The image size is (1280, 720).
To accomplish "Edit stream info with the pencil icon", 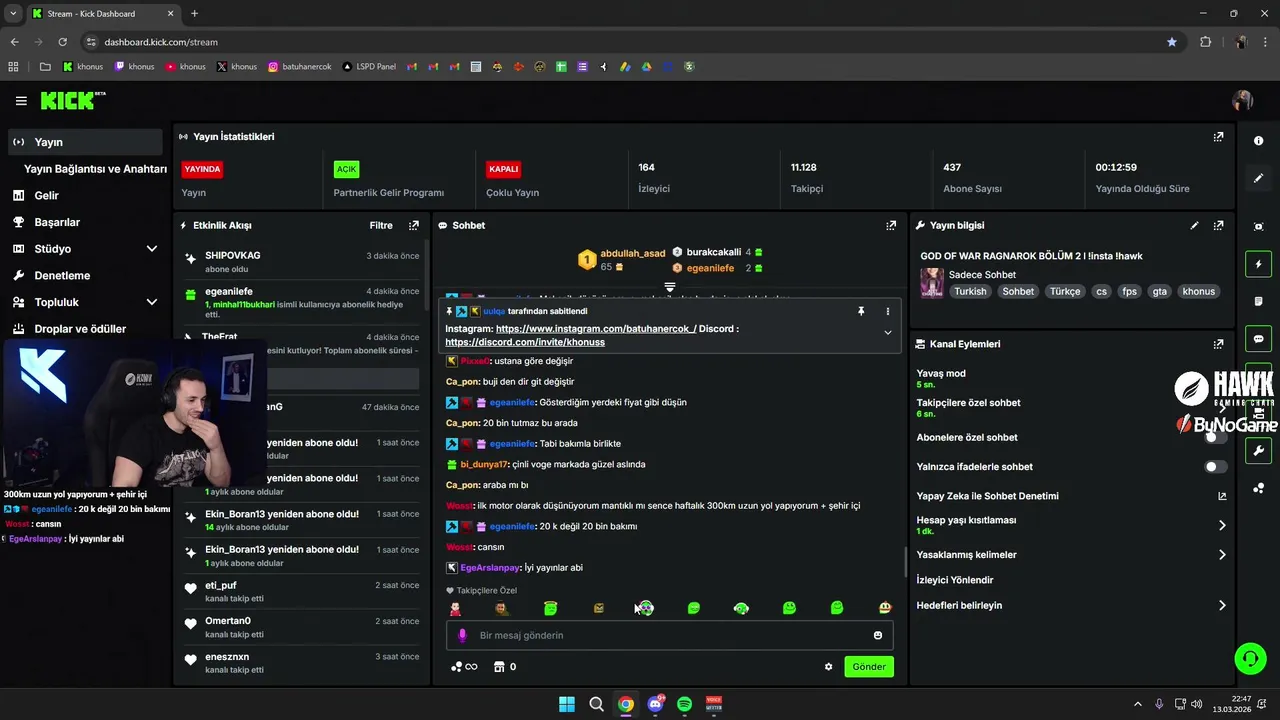I will pos(1194,226).
